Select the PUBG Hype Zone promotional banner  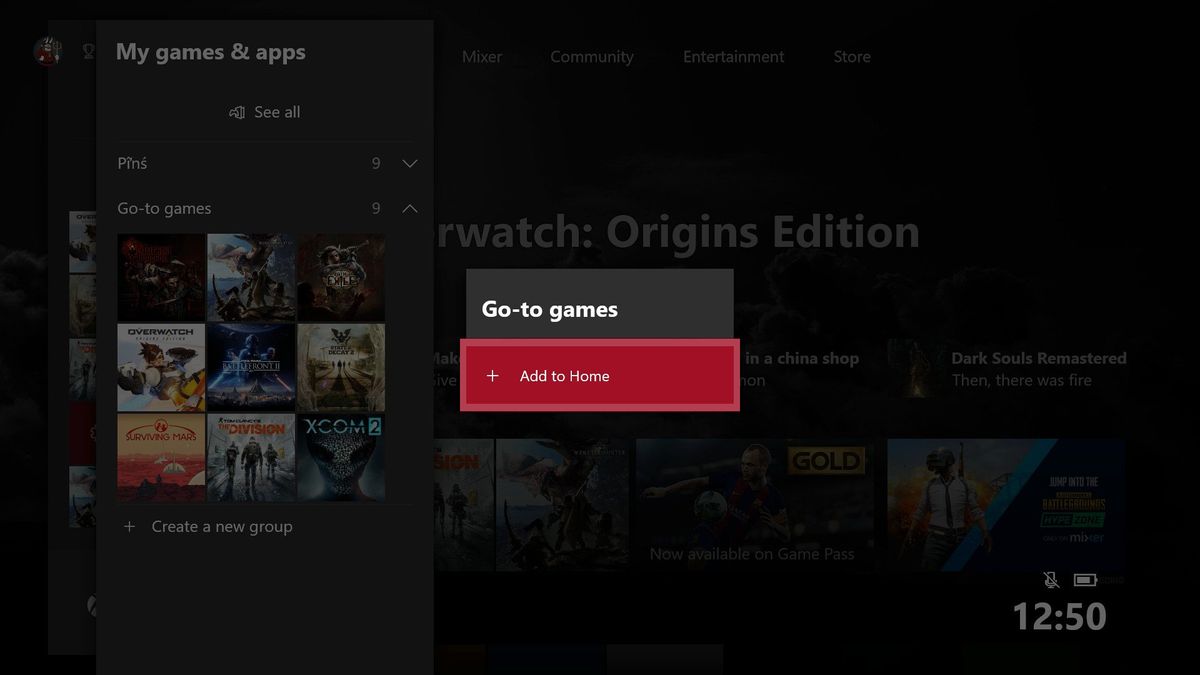point(1005,503)
